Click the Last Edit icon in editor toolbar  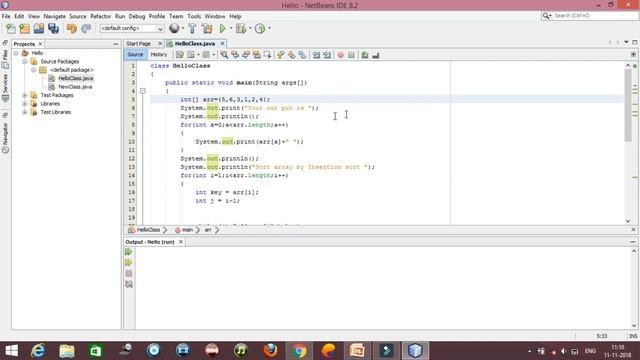[x=180, y=55]
